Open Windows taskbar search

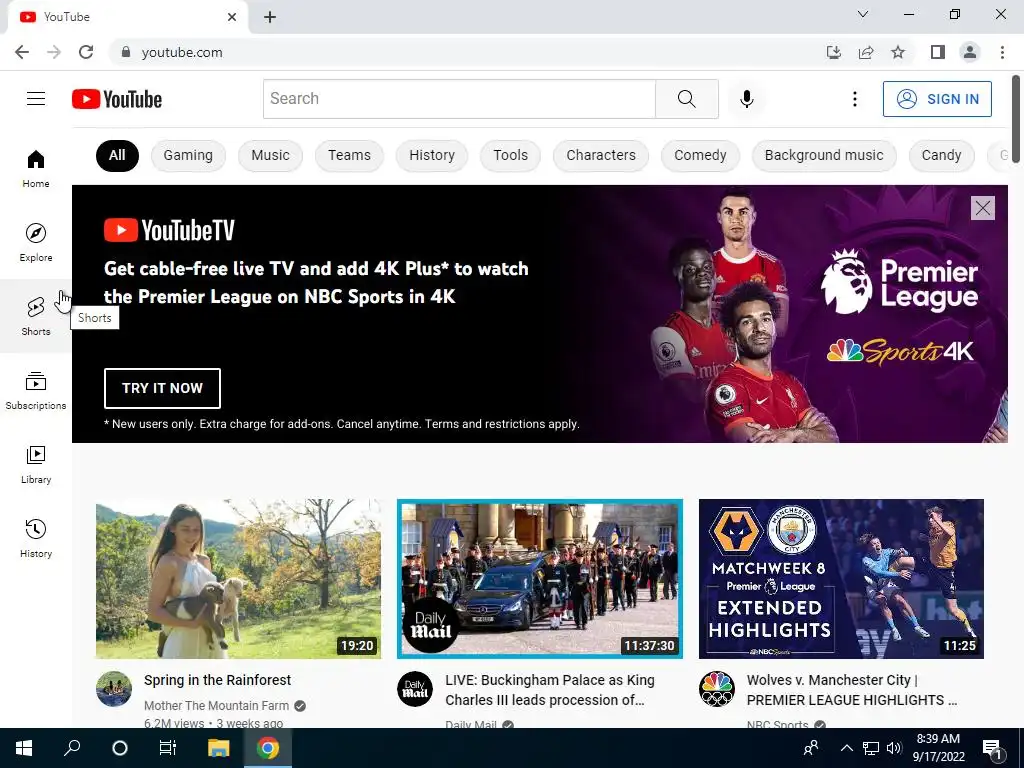[x=72, y=748]
